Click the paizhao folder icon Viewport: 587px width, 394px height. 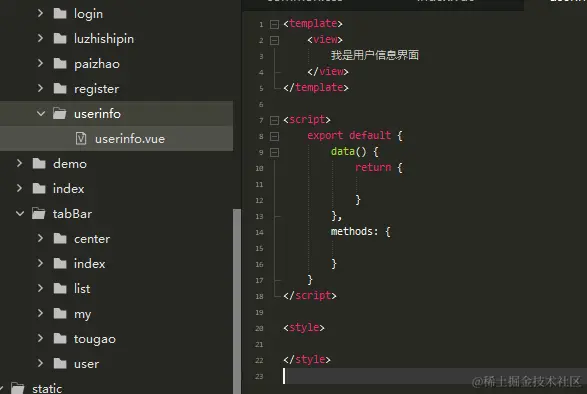[60, 64]
